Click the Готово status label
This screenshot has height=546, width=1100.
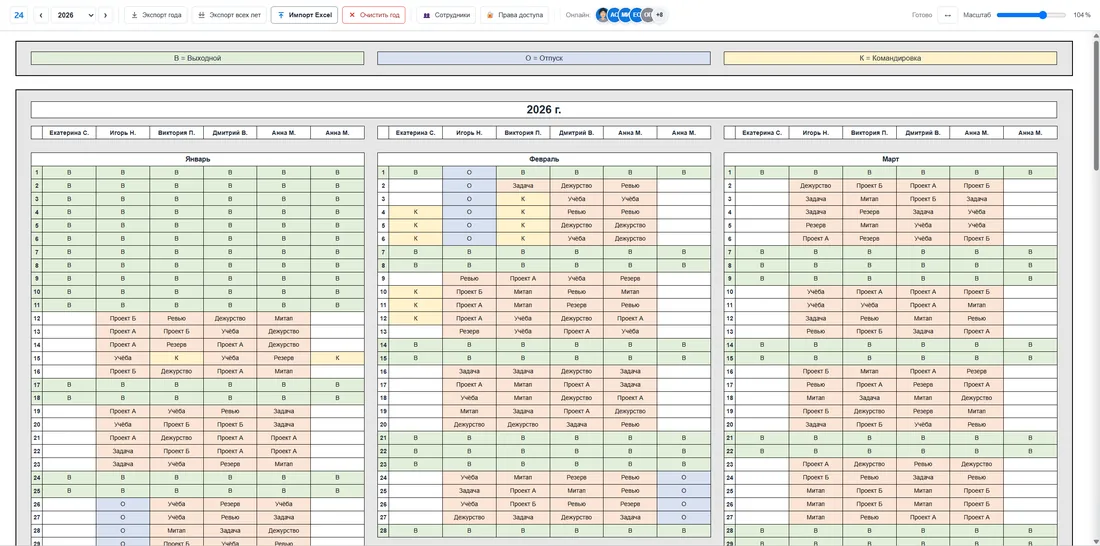(x=921, y=15)
